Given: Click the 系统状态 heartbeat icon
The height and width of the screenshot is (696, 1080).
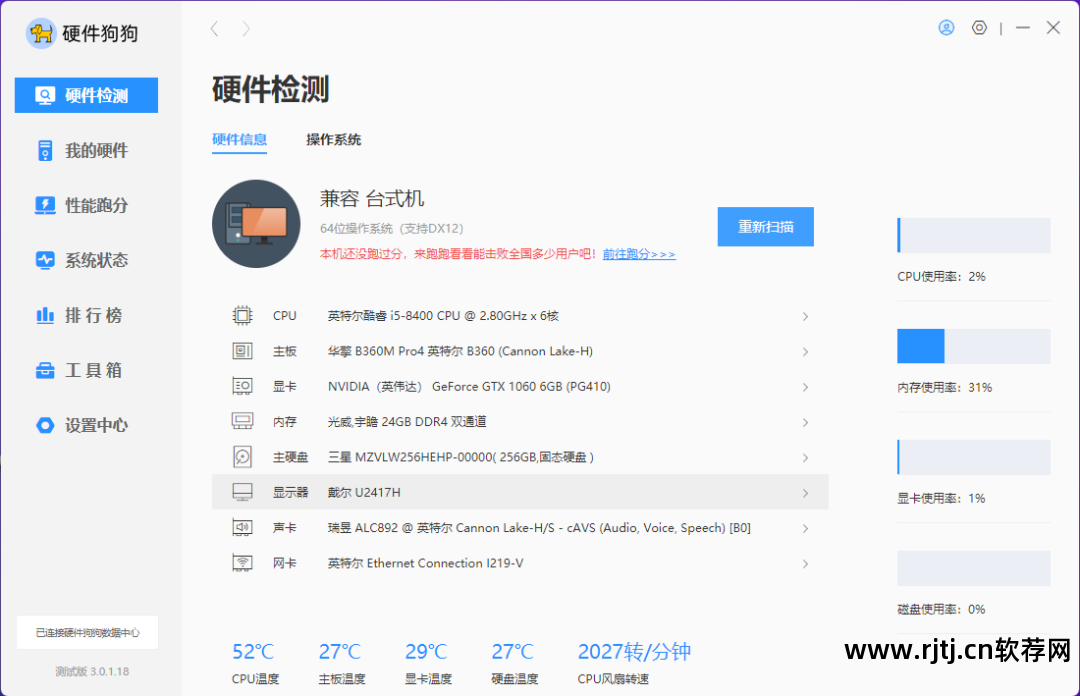Looking at the screenshot, I should click(x=45, y=260).
